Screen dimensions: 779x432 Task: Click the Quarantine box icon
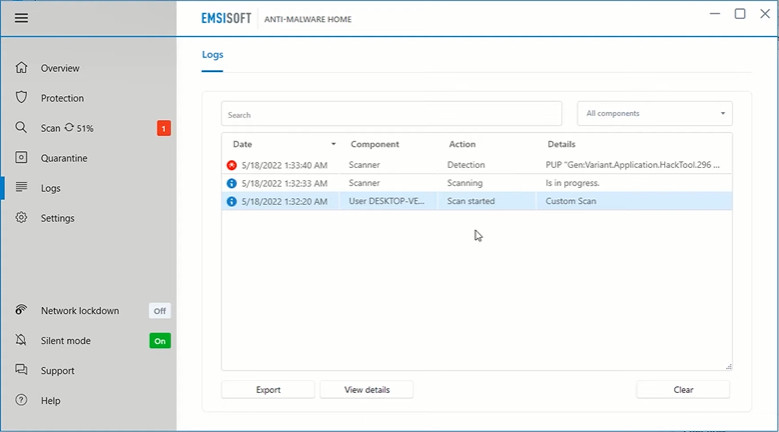(21, 157)
